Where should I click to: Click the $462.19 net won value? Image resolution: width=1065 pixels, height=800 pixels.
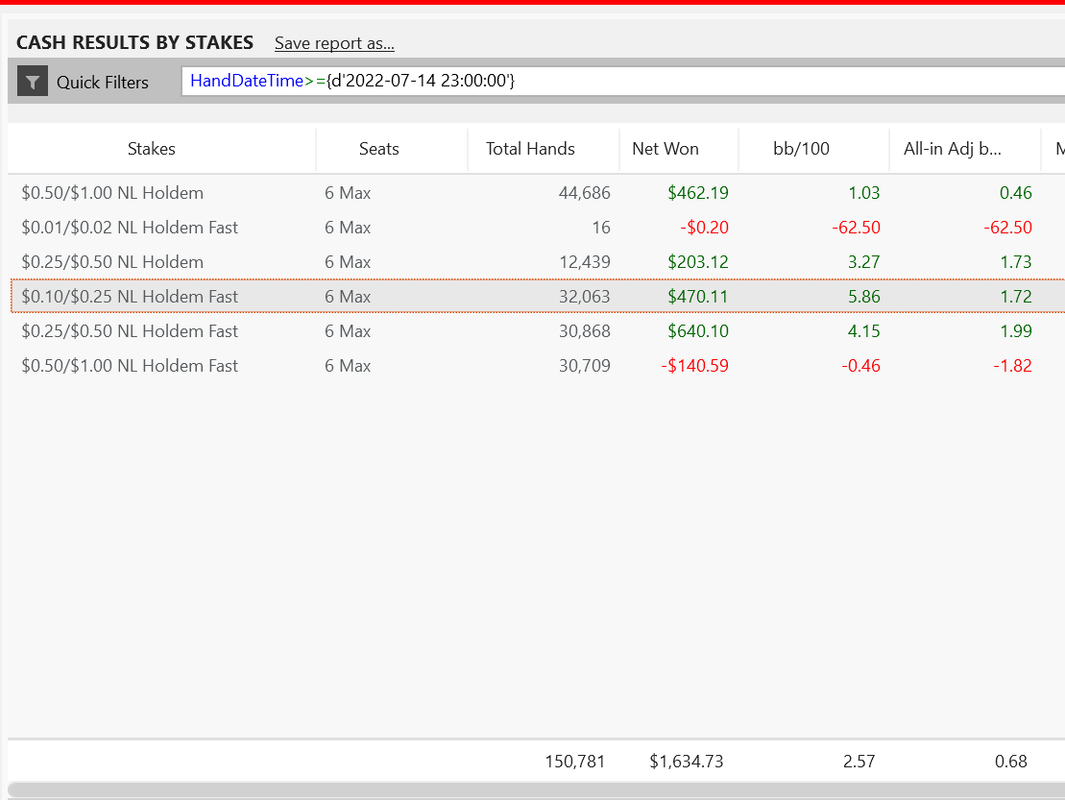click(698, 193)
